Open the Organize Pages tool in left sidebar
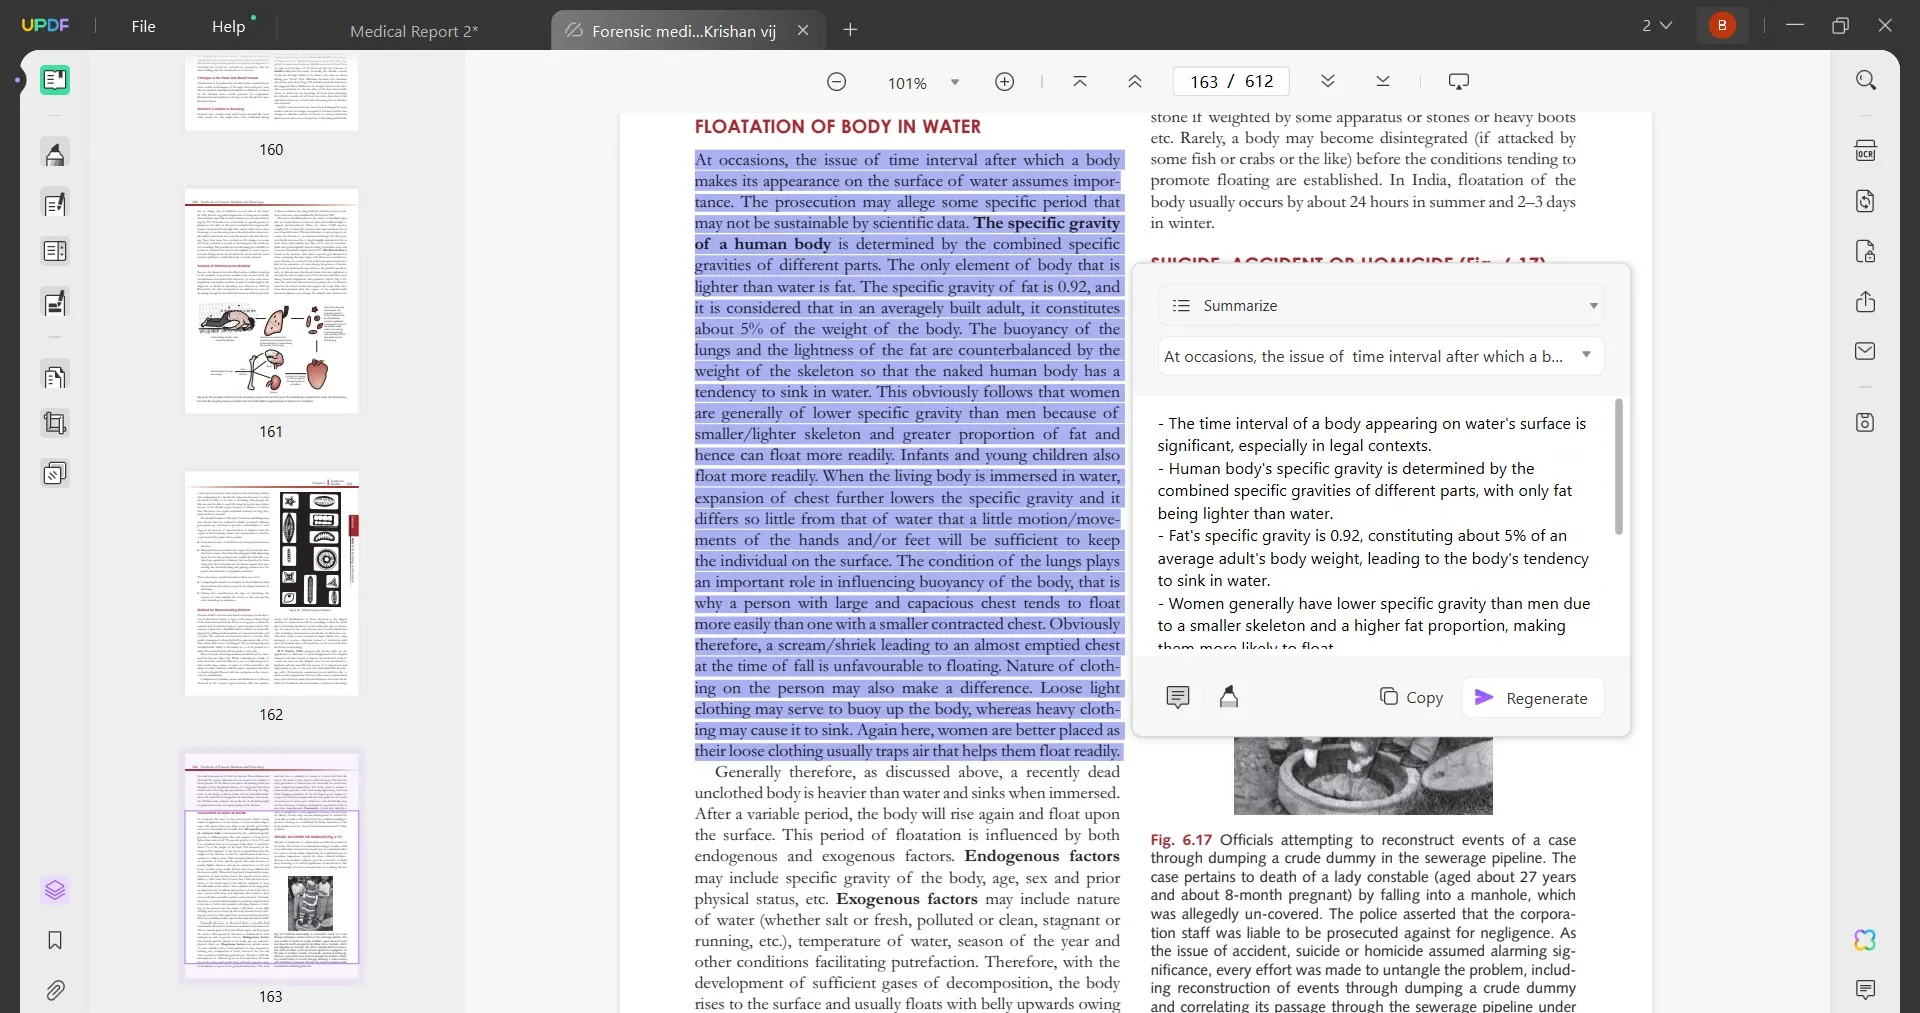The width and height of the screenshot is (1920, 1013). tap(55, 377)
